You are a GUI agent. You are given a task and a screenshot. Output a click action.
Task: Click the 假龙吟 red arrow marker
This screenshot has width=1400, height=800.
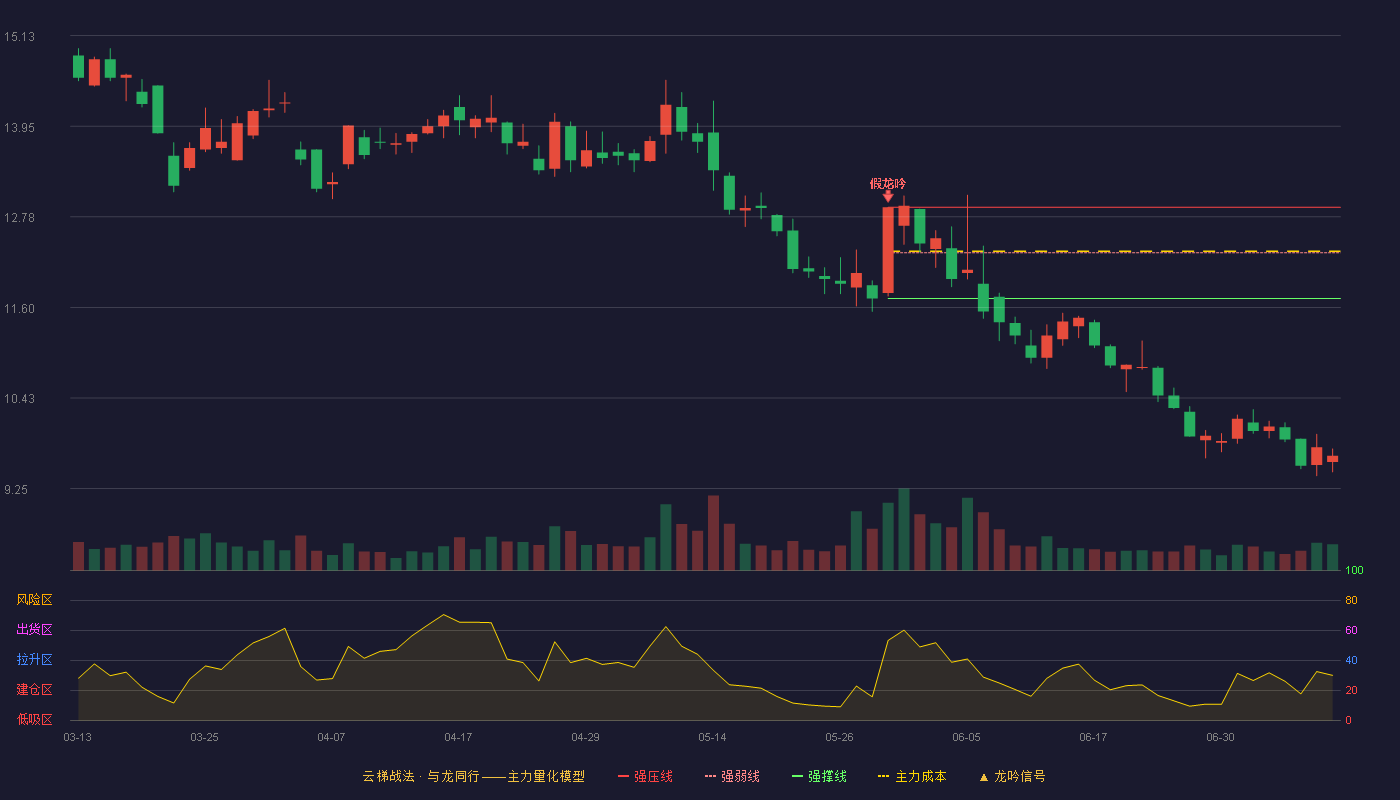pos(888,197)
